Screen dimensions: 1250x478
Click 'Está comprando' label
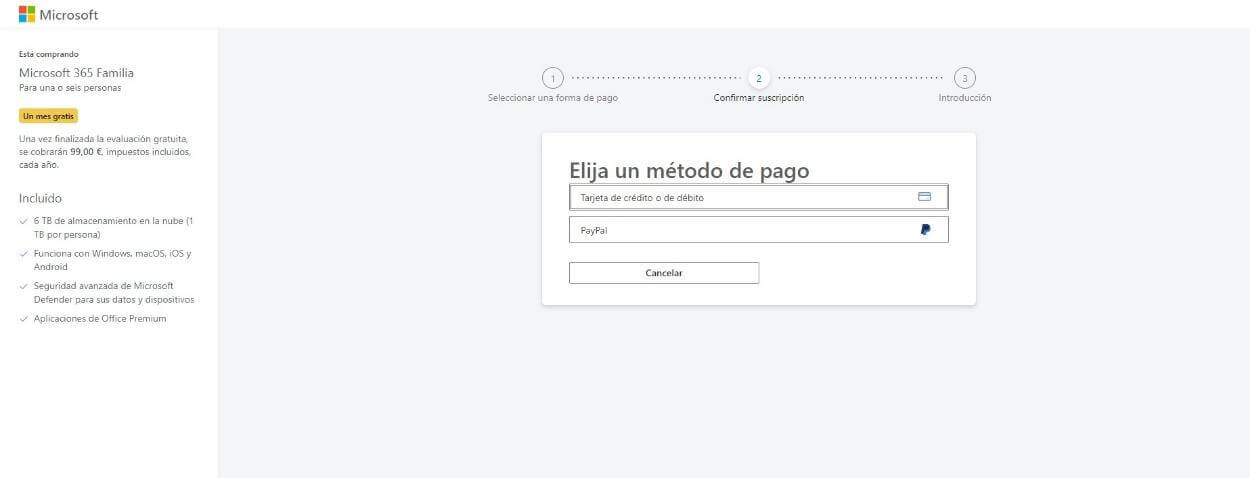[49, 54]
